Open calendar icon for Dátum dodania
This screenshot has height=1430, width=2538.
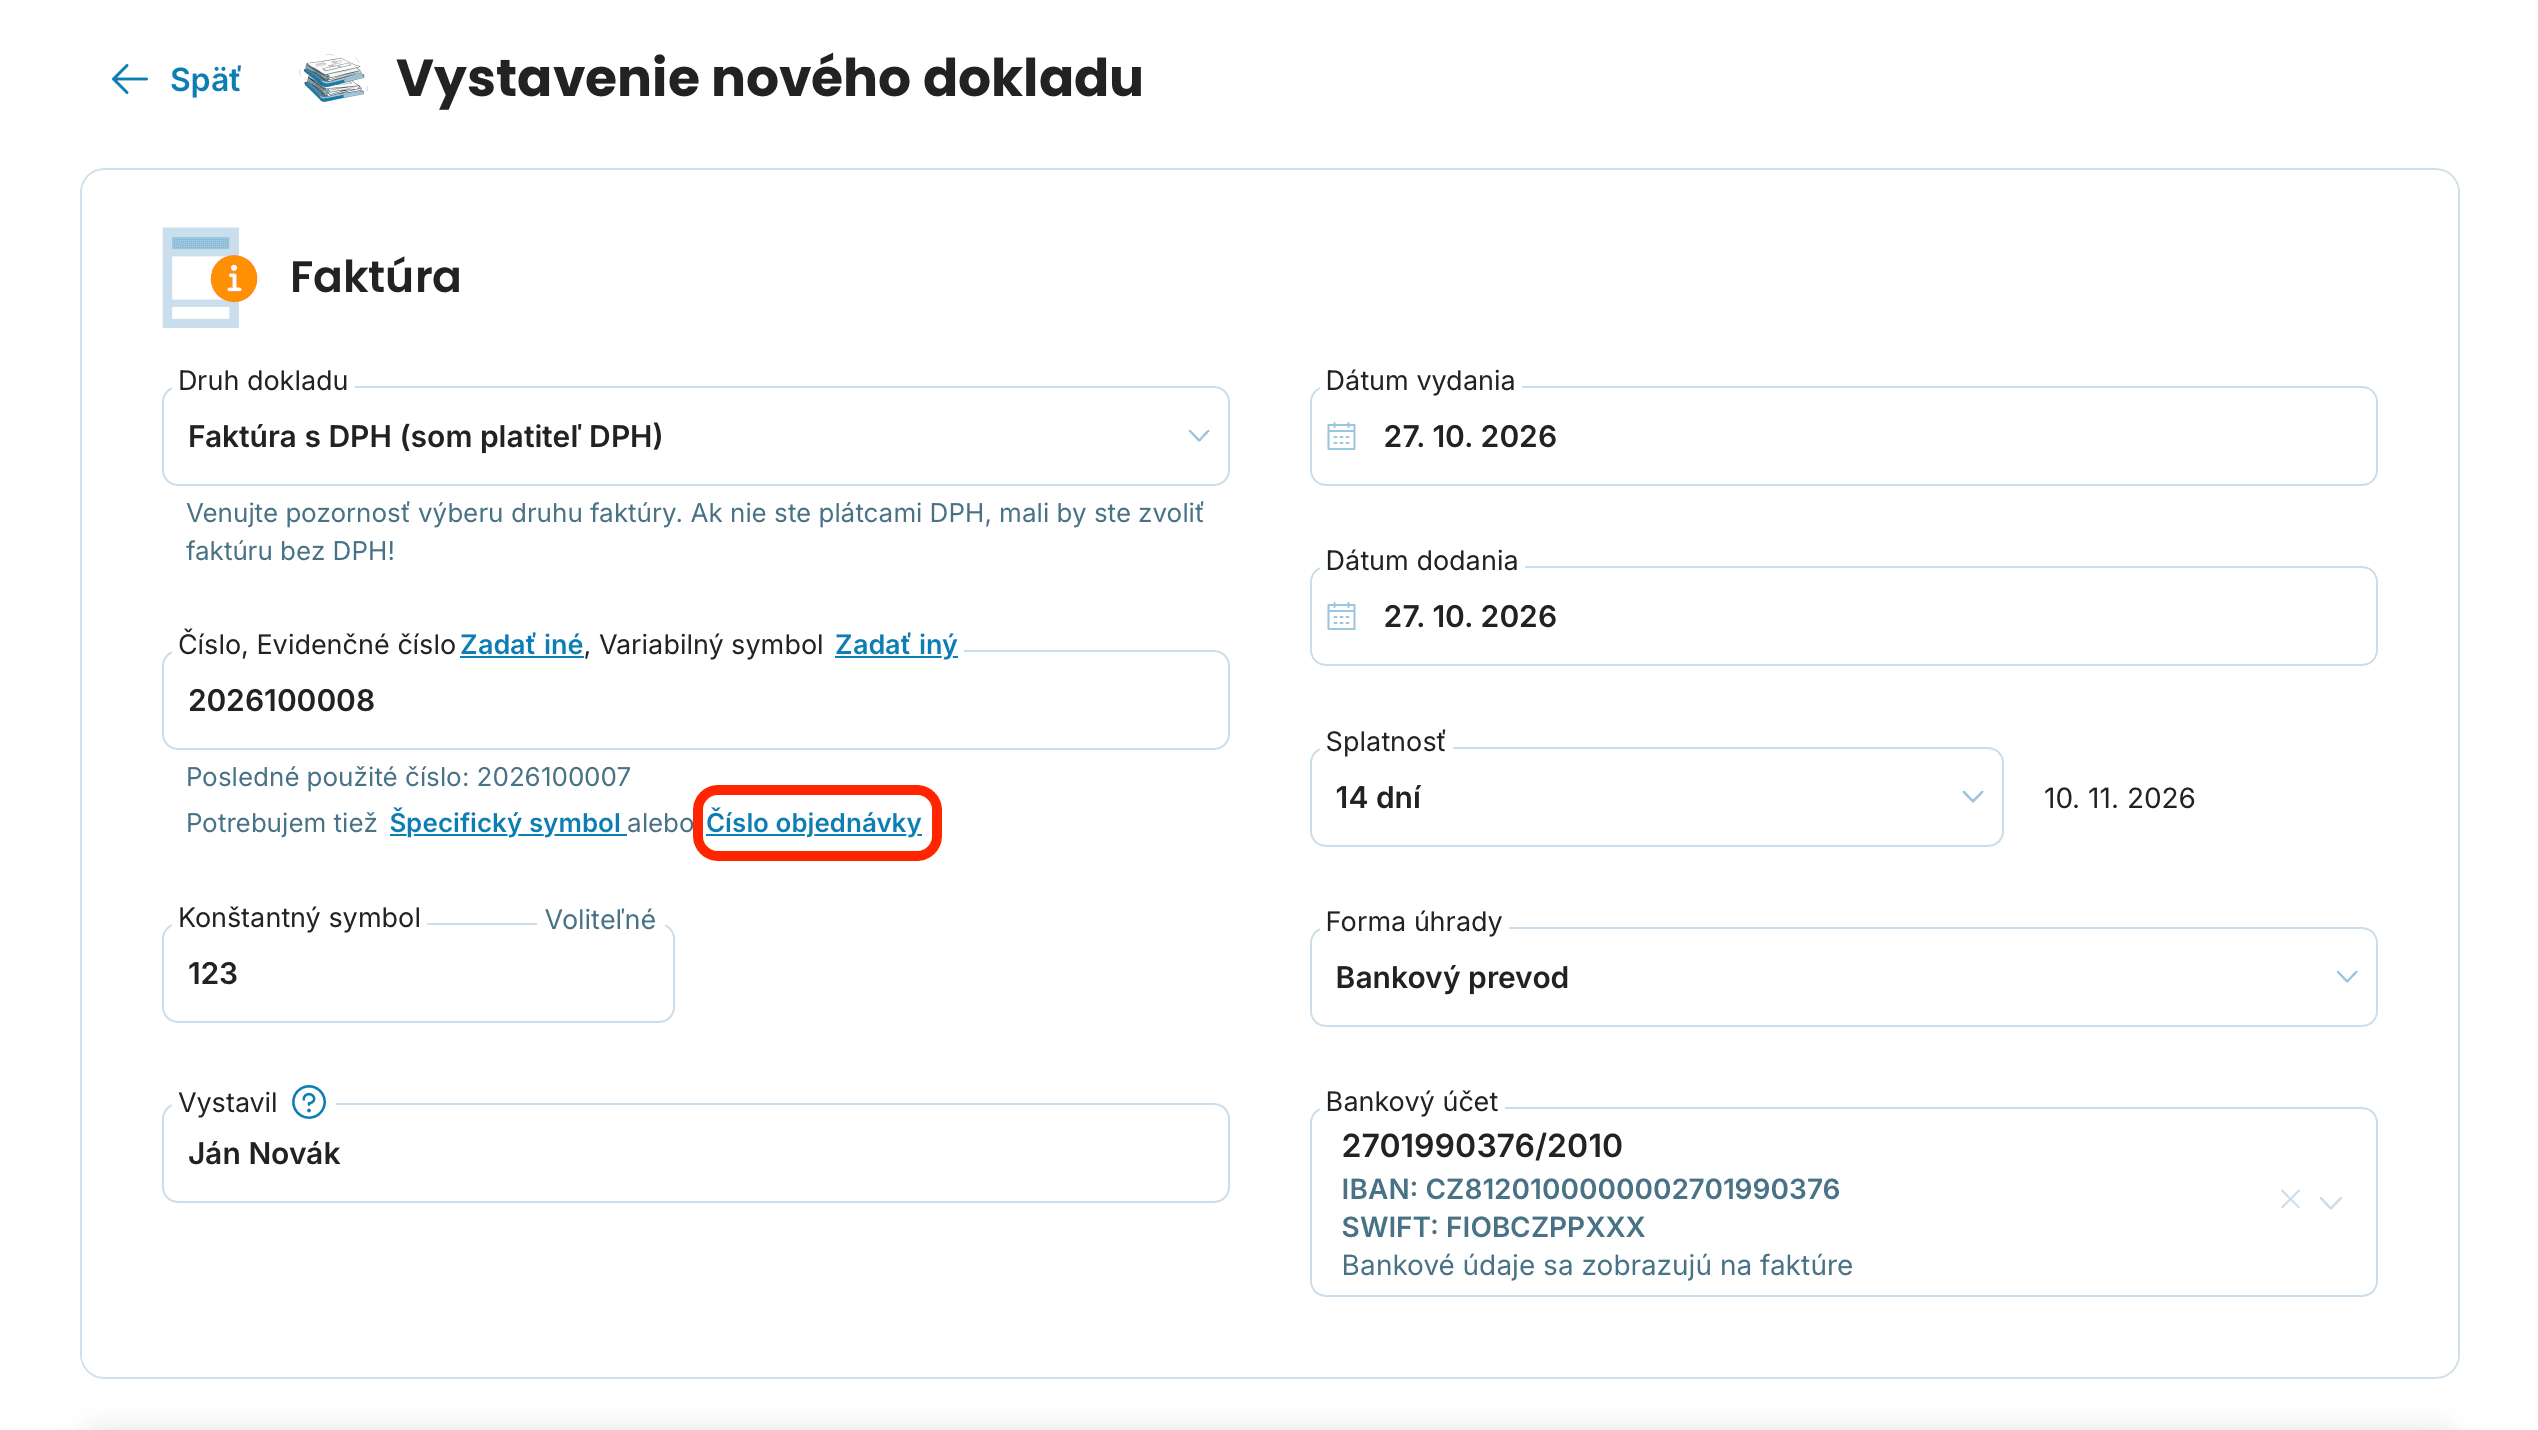click(1341, 616)
